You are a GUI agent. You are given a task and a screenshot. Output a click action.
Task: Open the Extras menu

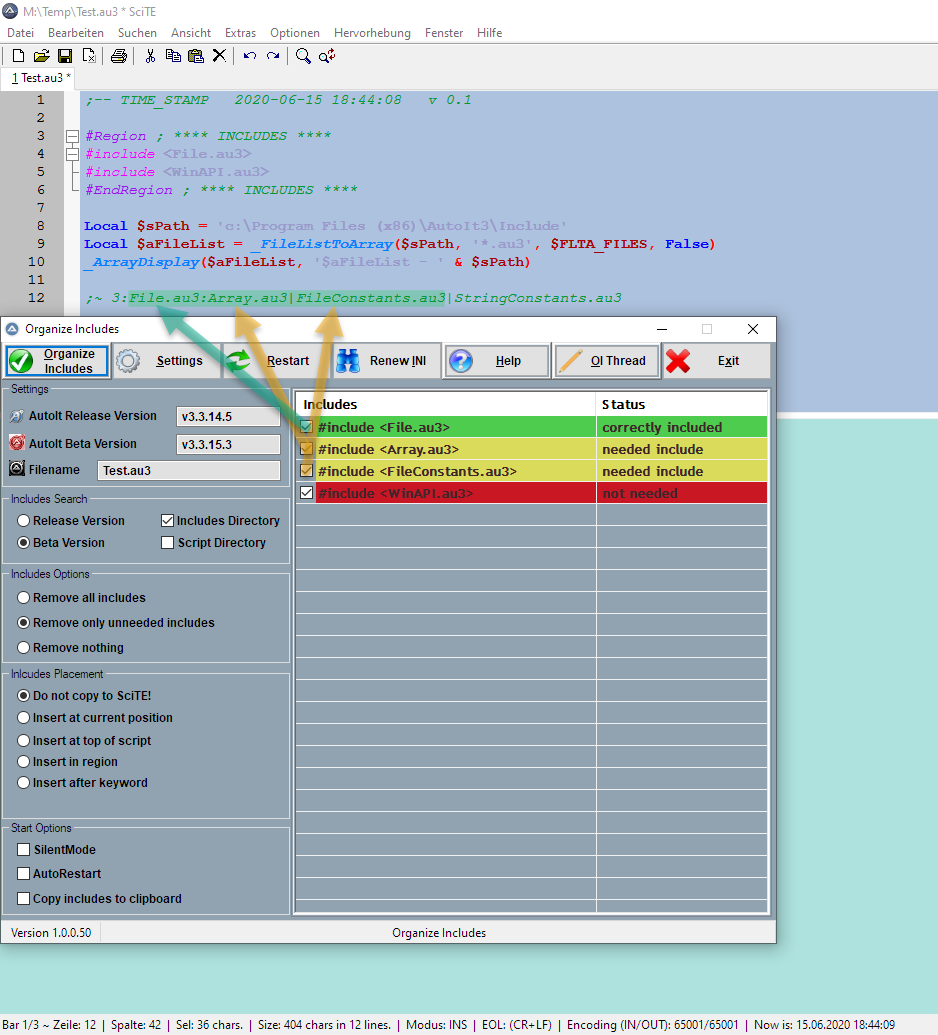pyautogui.click(x=240, y=33)
